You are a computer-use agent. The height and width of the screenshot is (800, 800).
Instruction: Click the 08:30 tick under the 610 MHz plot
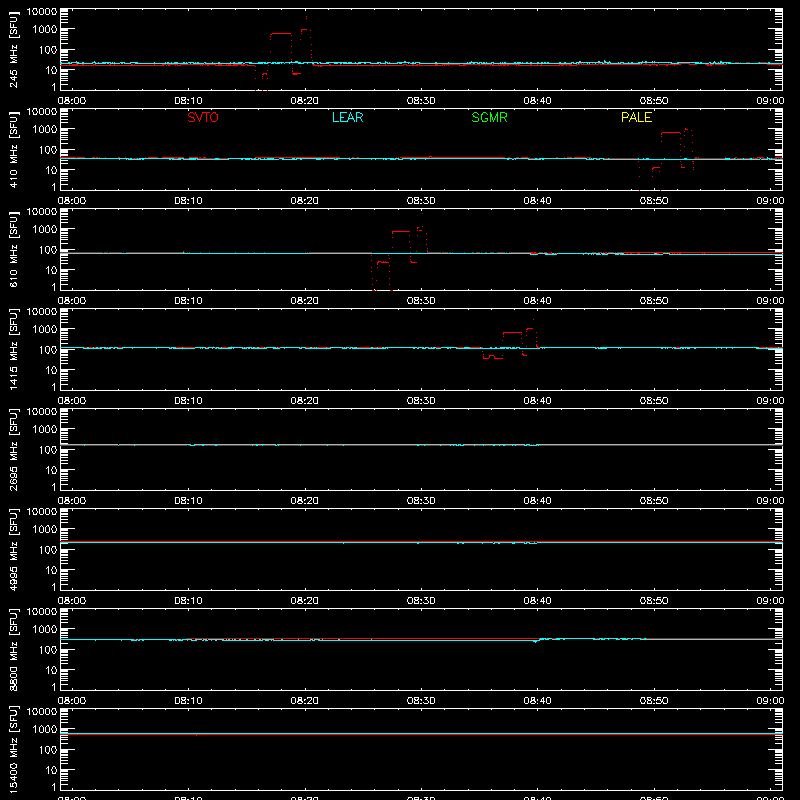421,301
